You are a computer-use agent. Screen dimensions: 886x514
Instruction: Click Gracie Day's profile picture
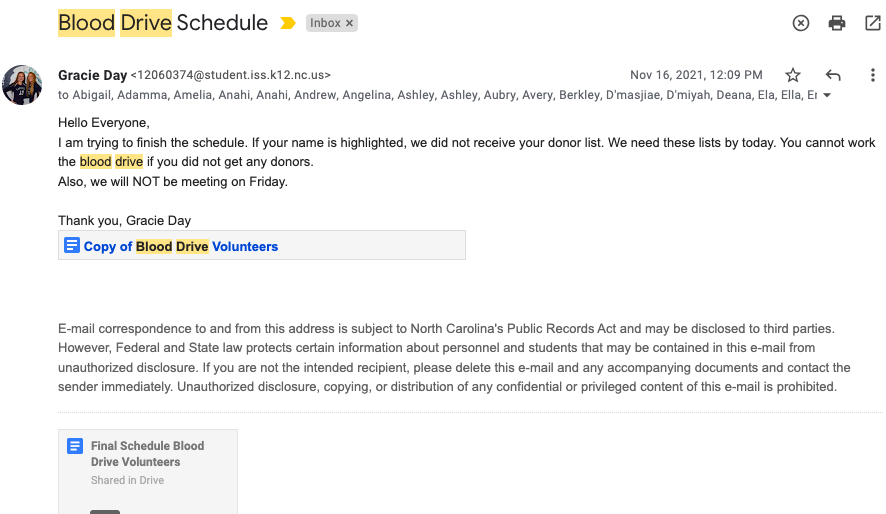(23, 85)
